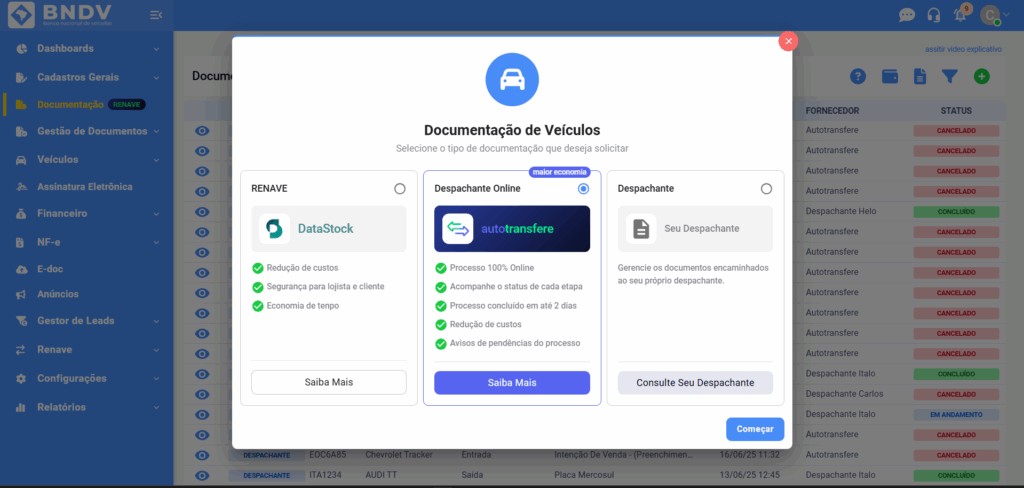Click the EM ANDAMENTO status badge
This screenshot has width=1024, height=488.
956,414
